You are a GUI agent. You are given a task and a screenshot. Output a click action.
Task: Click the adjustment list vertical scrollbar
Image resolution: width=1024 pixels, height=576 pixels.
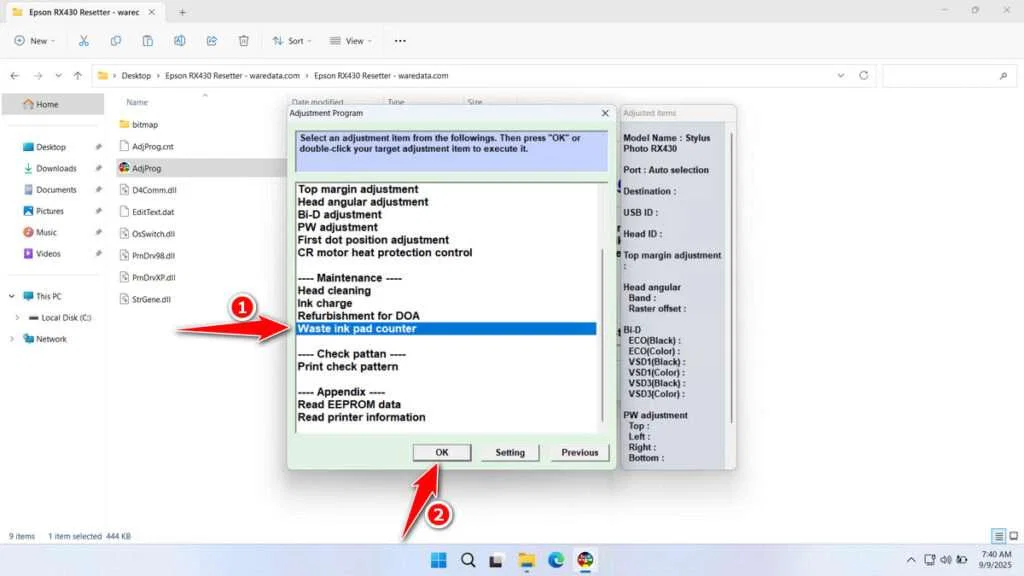(x=602, y=330)
